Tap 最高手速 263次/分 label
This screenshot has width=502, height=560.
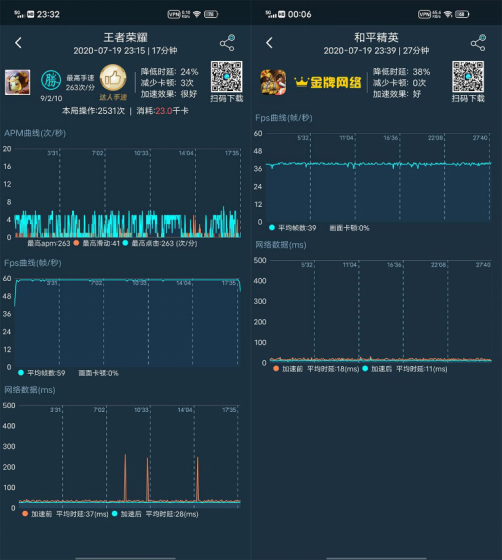tap(80, 82)
